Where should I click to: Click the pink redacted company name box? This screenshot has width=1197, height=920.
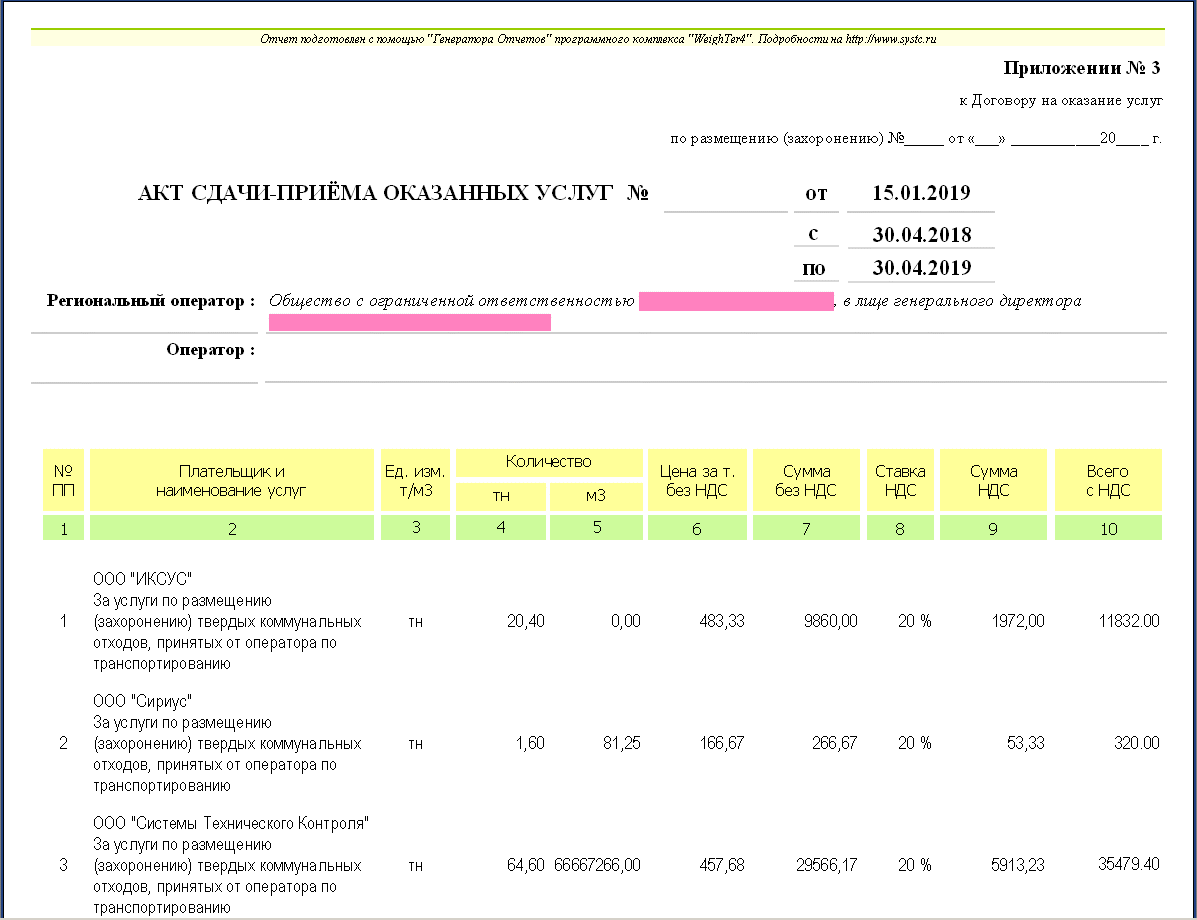tap(736, 301)
